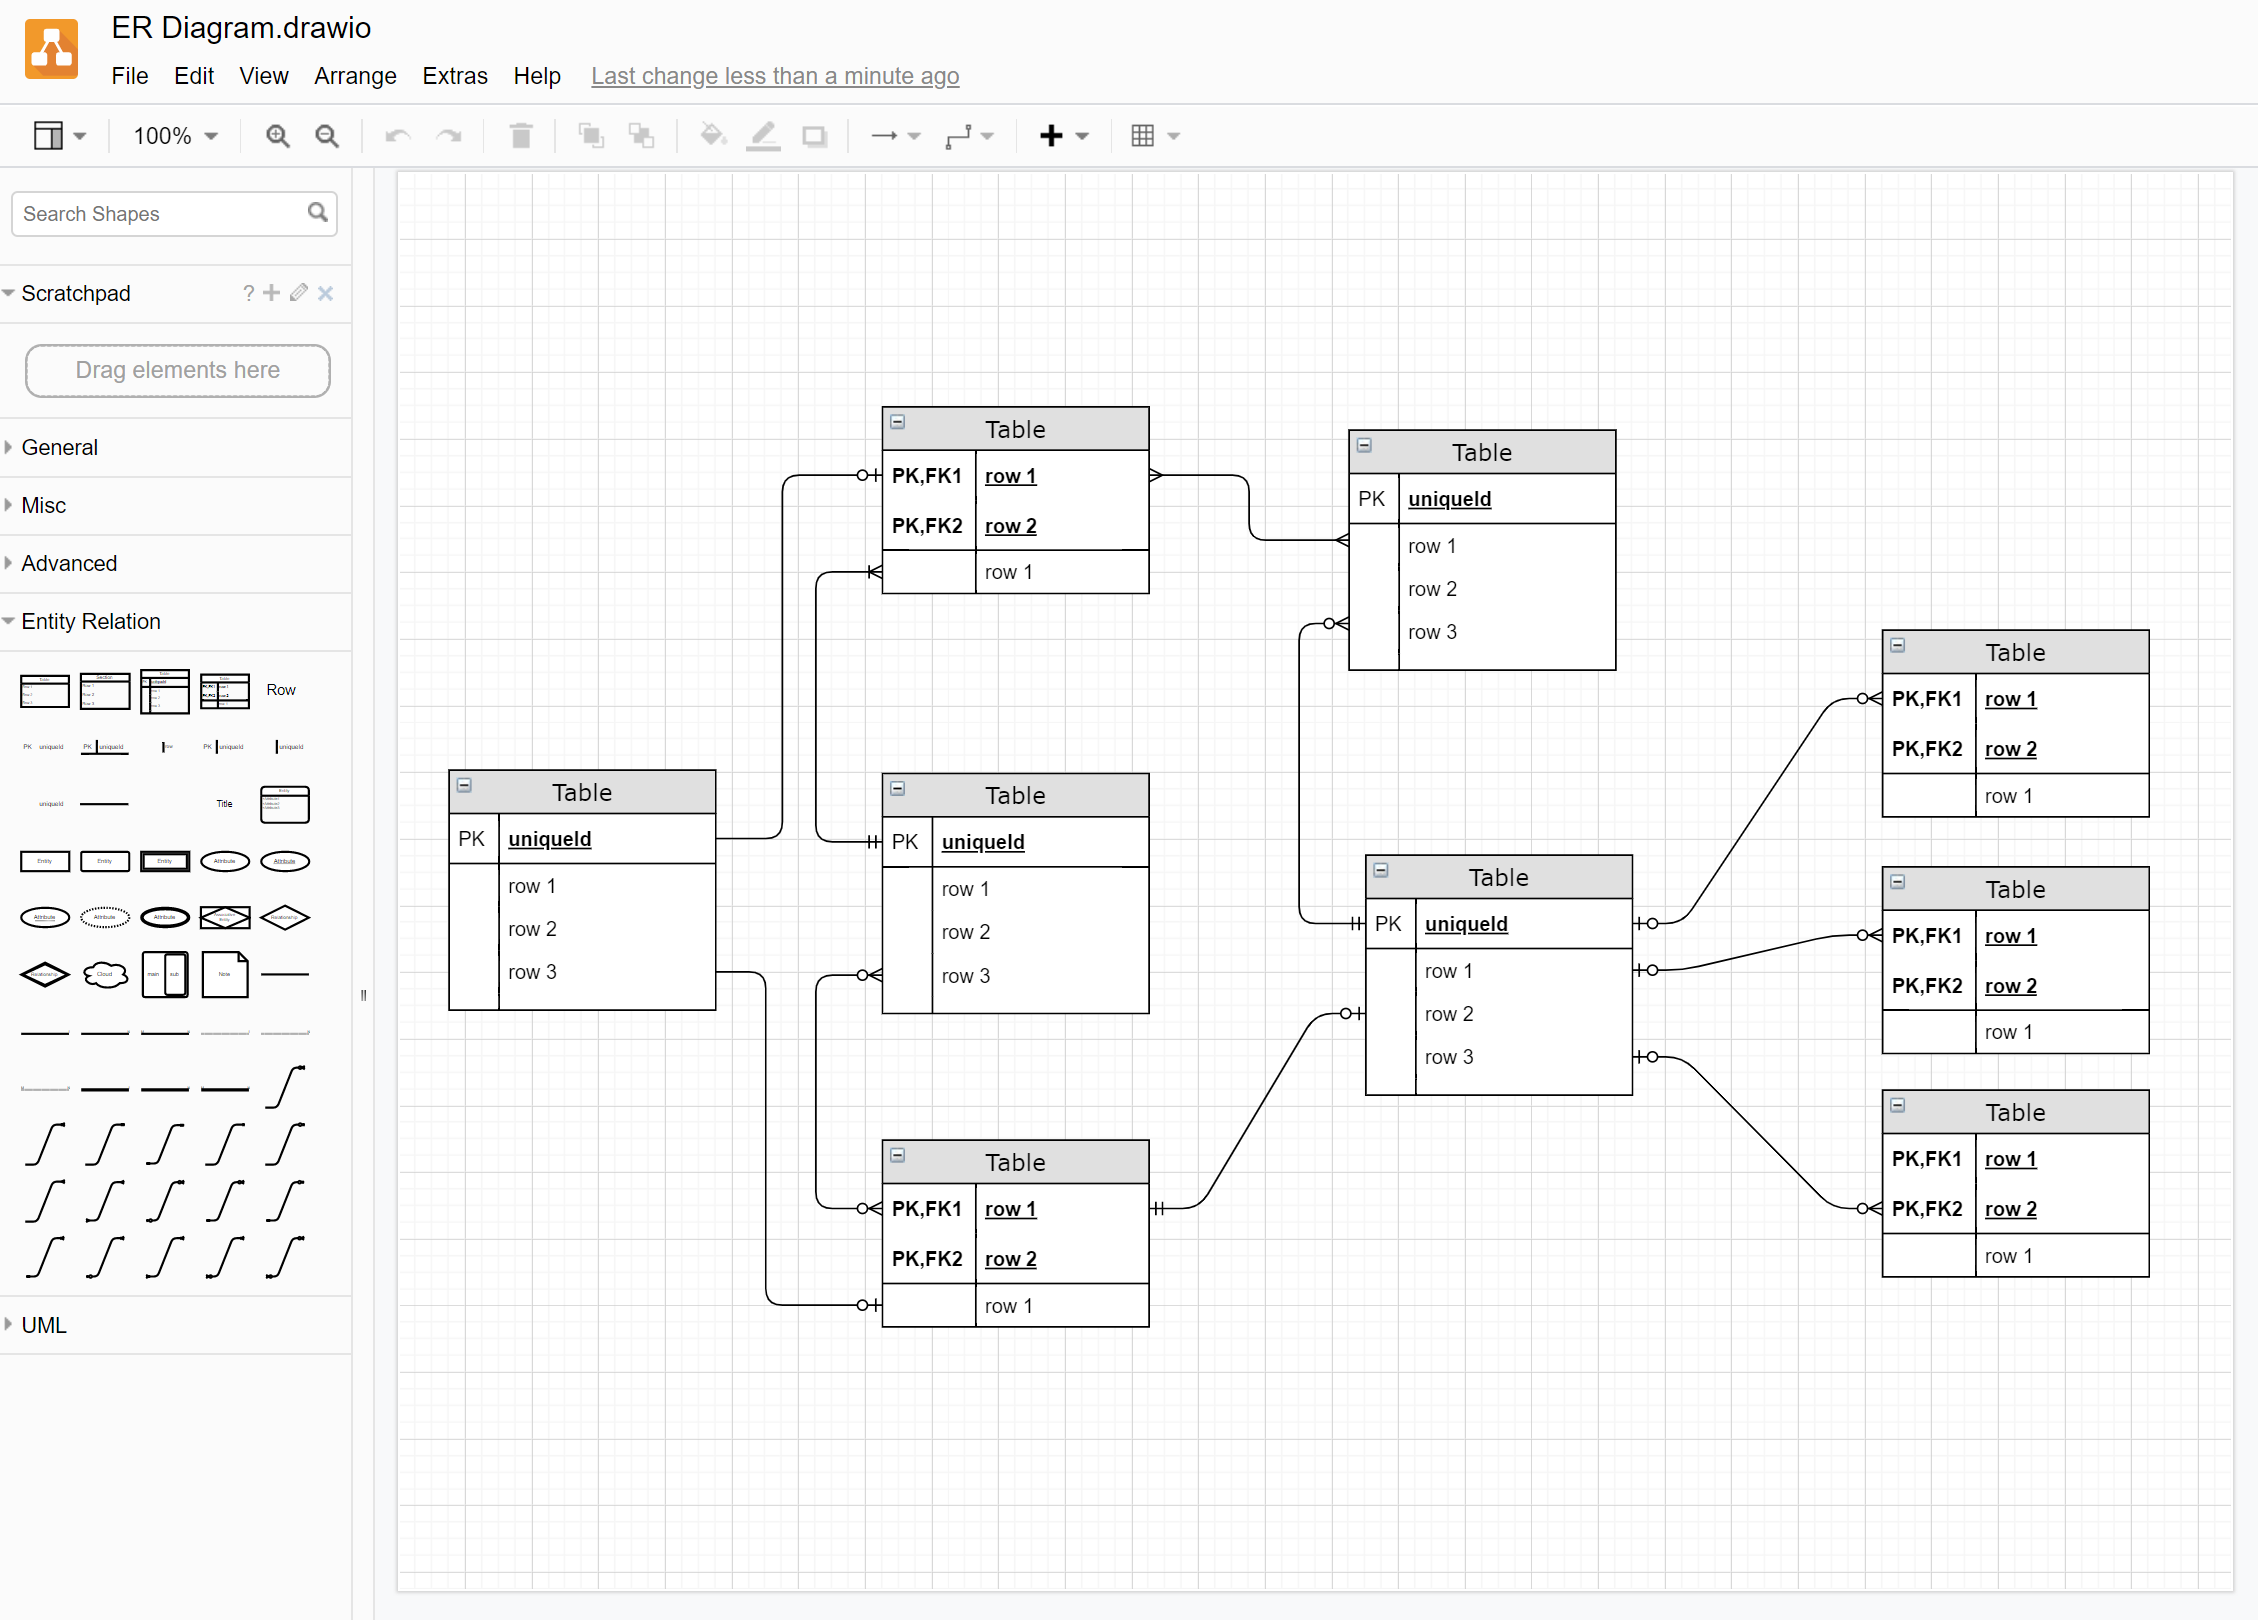Click the Shadow icon in the toolbar
This screenshot has height=1620, width=2258.
814,136
